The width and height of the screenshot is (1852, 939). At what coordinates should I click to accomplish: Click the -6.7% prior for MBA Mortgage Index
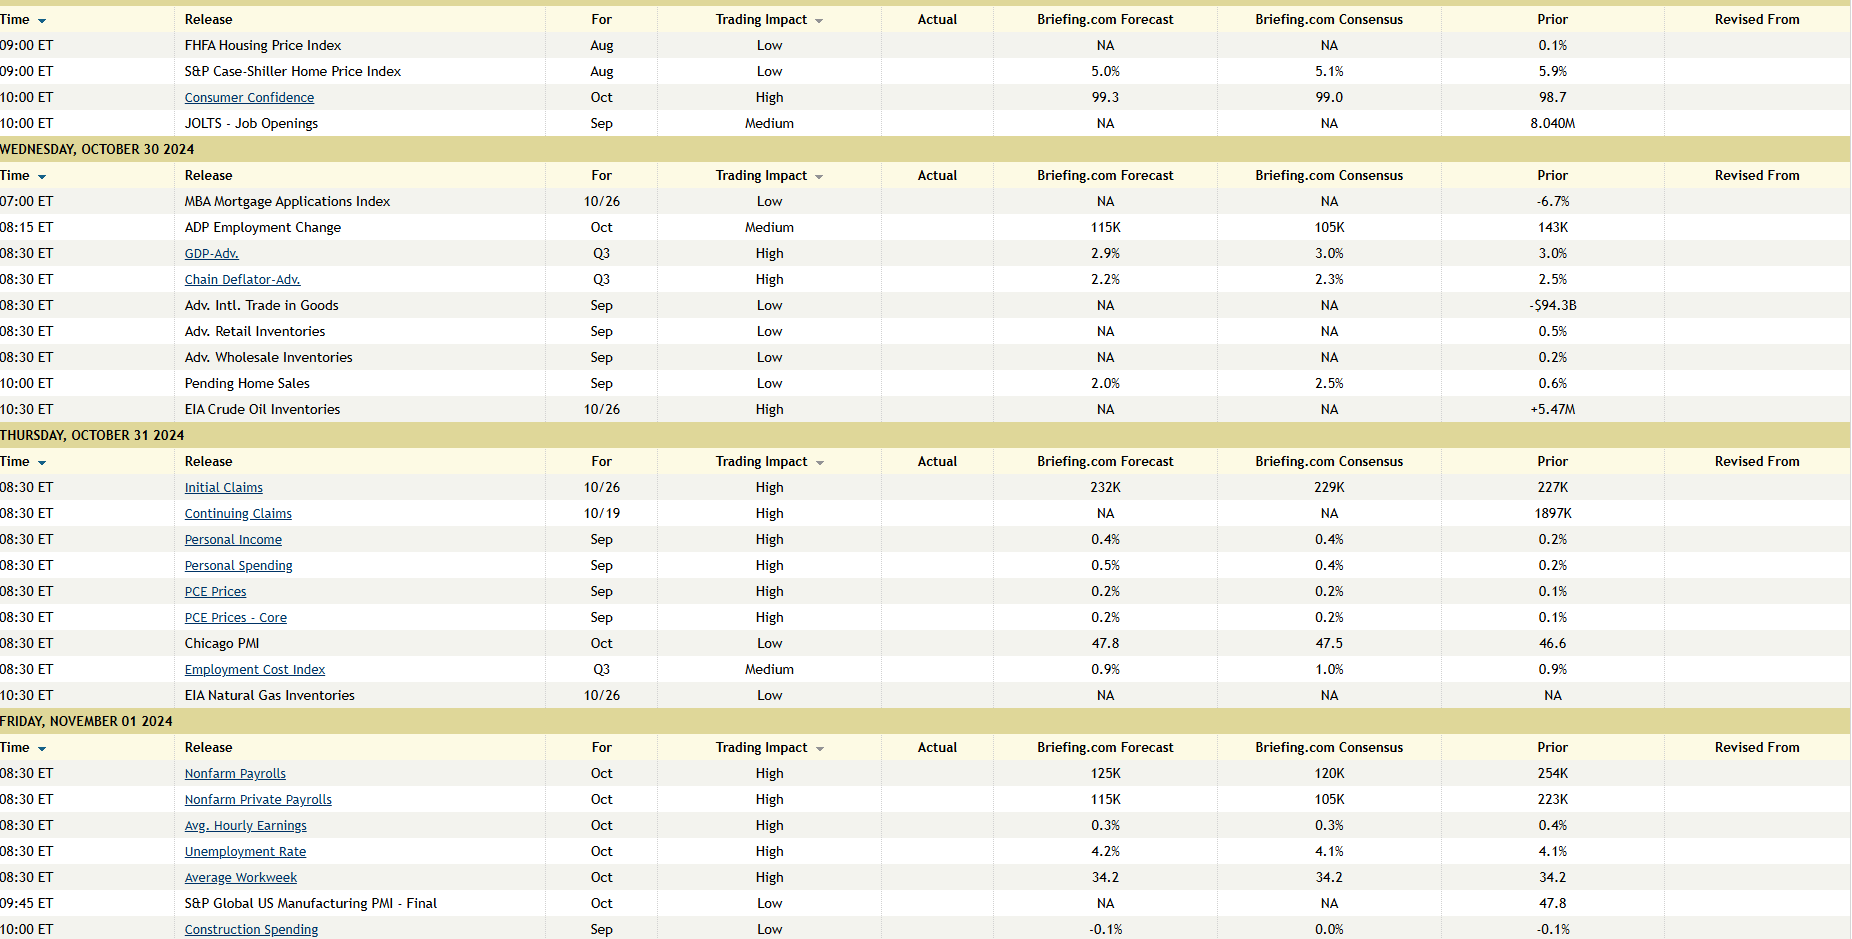(x=1552, y=201)
